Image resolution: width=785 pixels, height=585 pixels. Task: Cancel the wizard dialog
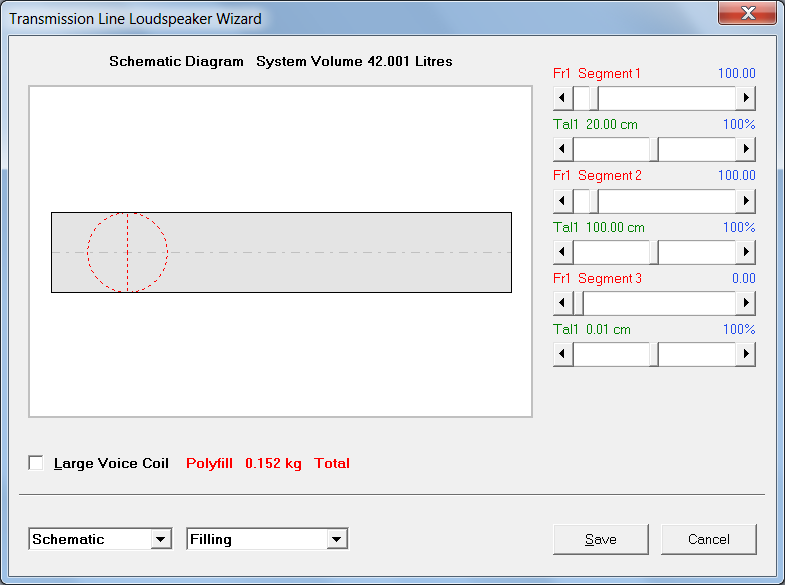(709, 539)
